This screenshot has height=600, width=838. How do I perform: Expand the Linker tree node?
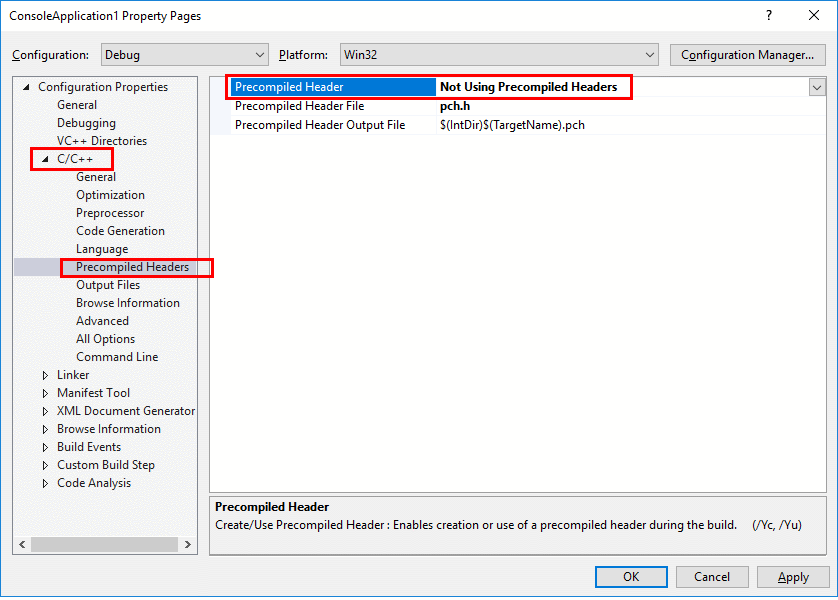(x=44, y=374)
